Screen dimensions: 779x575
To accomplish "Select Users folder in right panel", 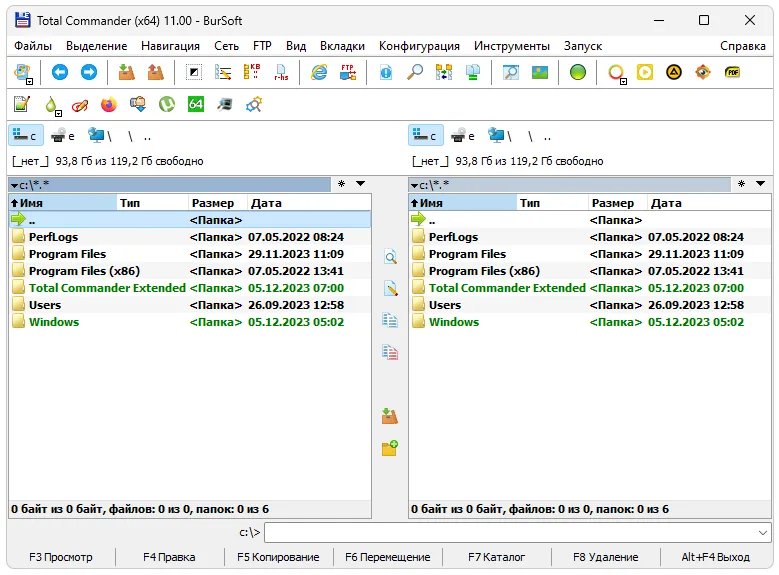I will pyautogui.click(x=590, y=305).
